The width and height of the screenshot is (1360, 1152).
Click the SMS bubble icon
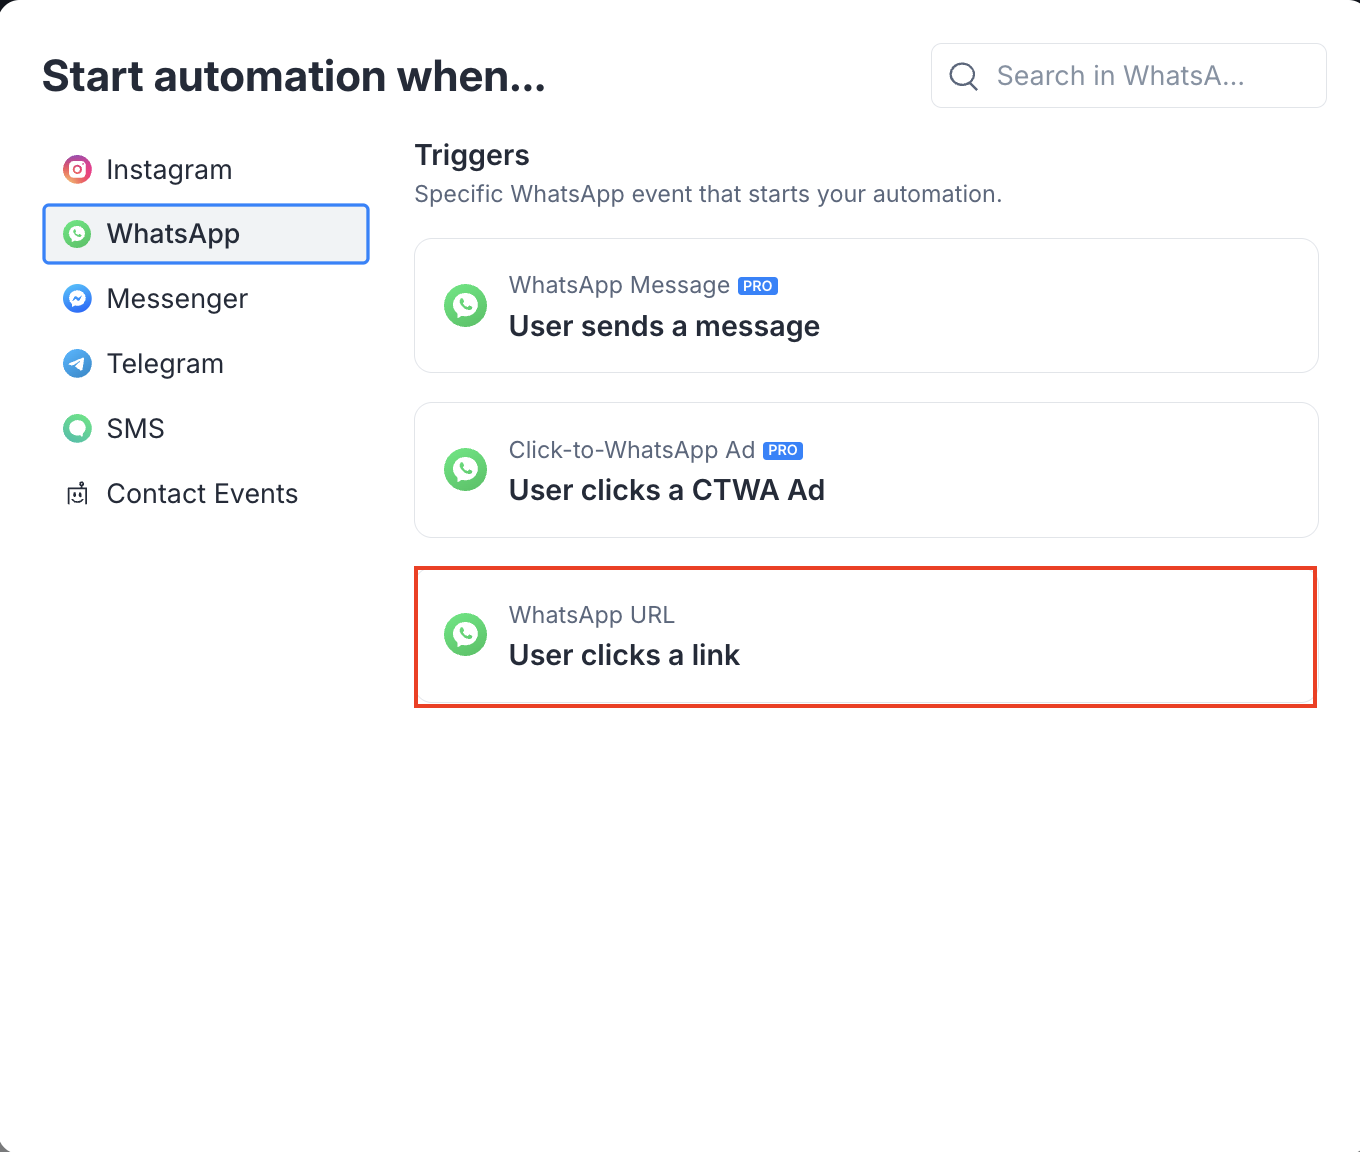click(x=77, y=429)
